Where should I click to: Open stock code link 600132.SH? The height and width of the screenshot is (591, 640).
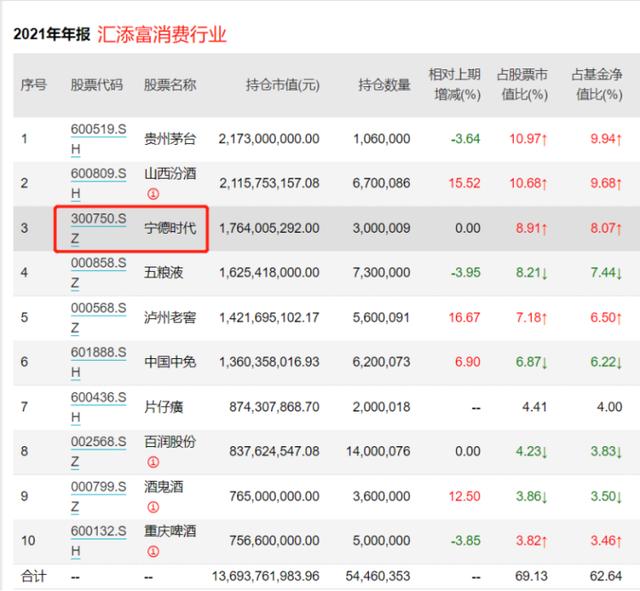click(98, 541)
